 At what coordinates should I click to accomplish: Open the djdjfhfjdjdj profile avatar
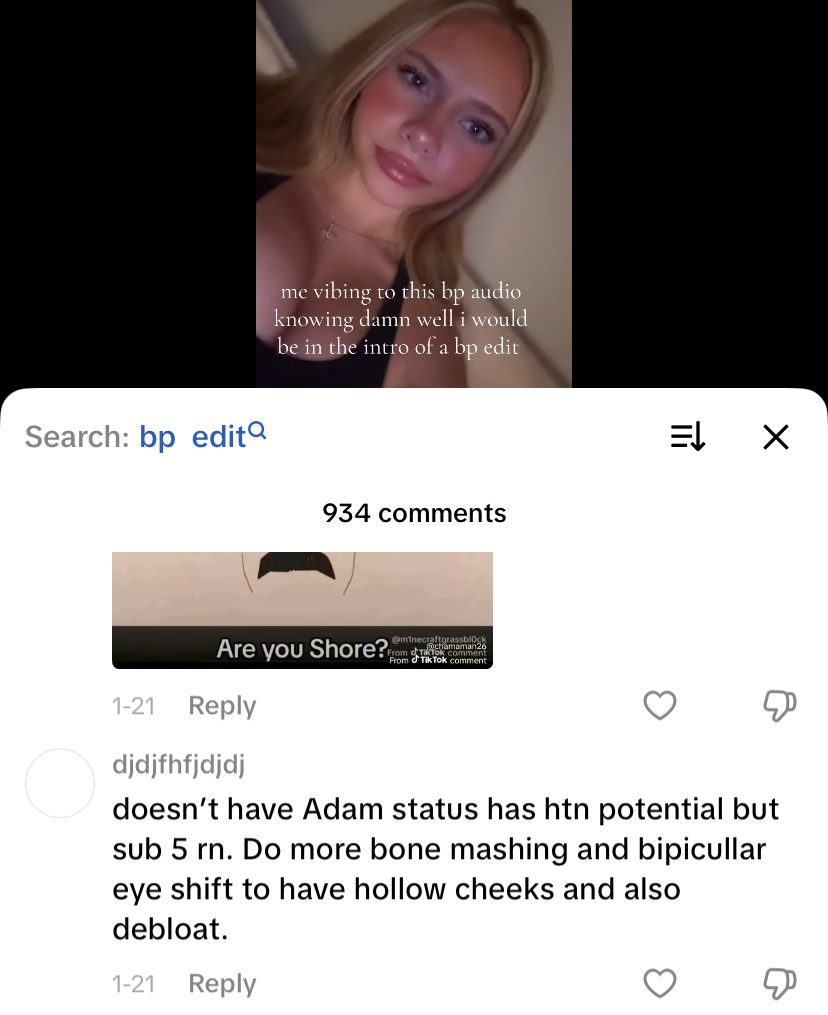click(60, 783)
